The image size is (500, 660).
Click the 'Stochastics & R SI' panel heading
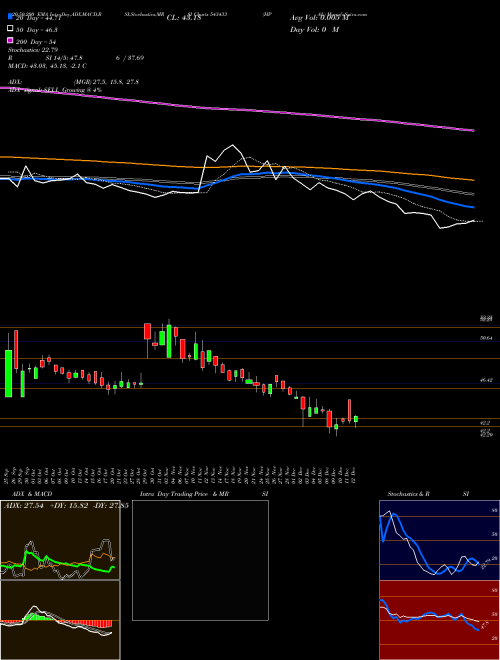tap(428, 494)
